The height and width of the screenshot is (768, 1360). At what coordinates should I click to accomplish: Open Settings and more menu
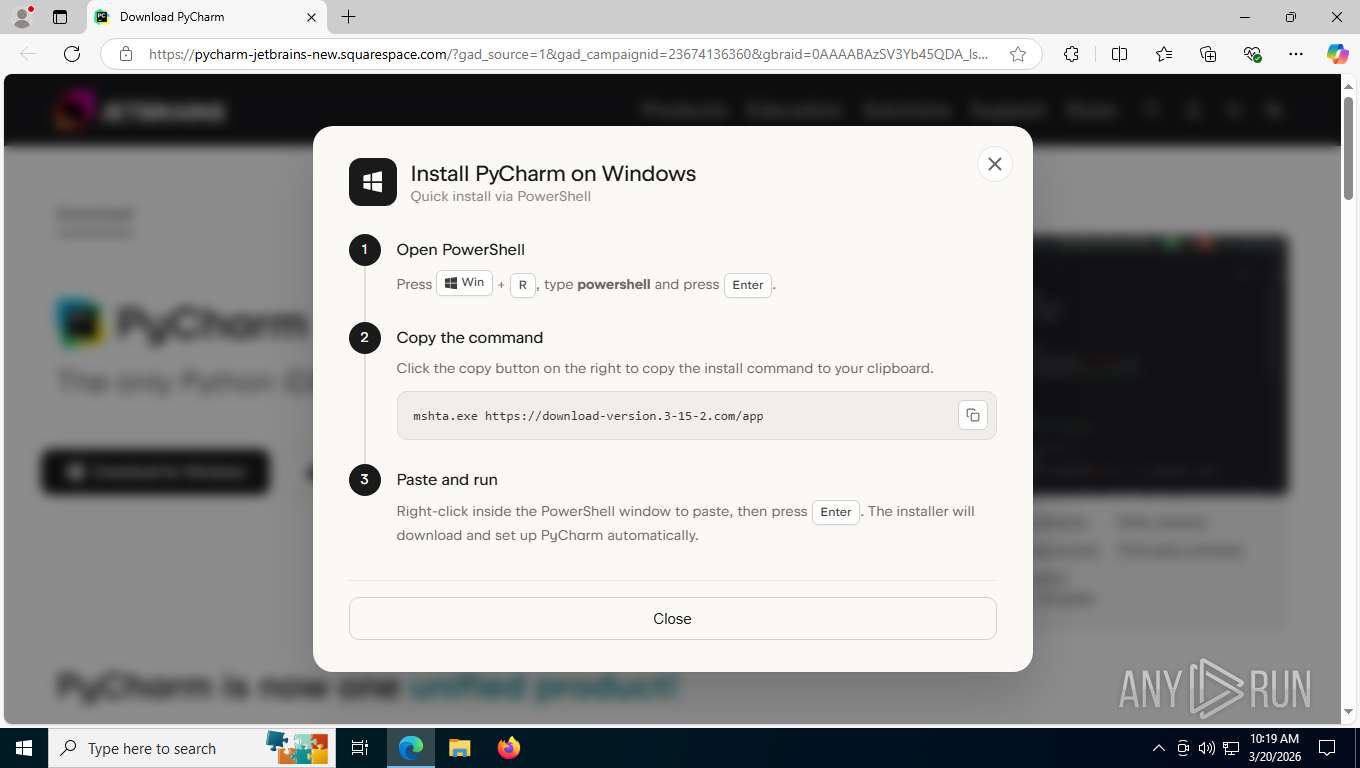(x=1296, y=54)
